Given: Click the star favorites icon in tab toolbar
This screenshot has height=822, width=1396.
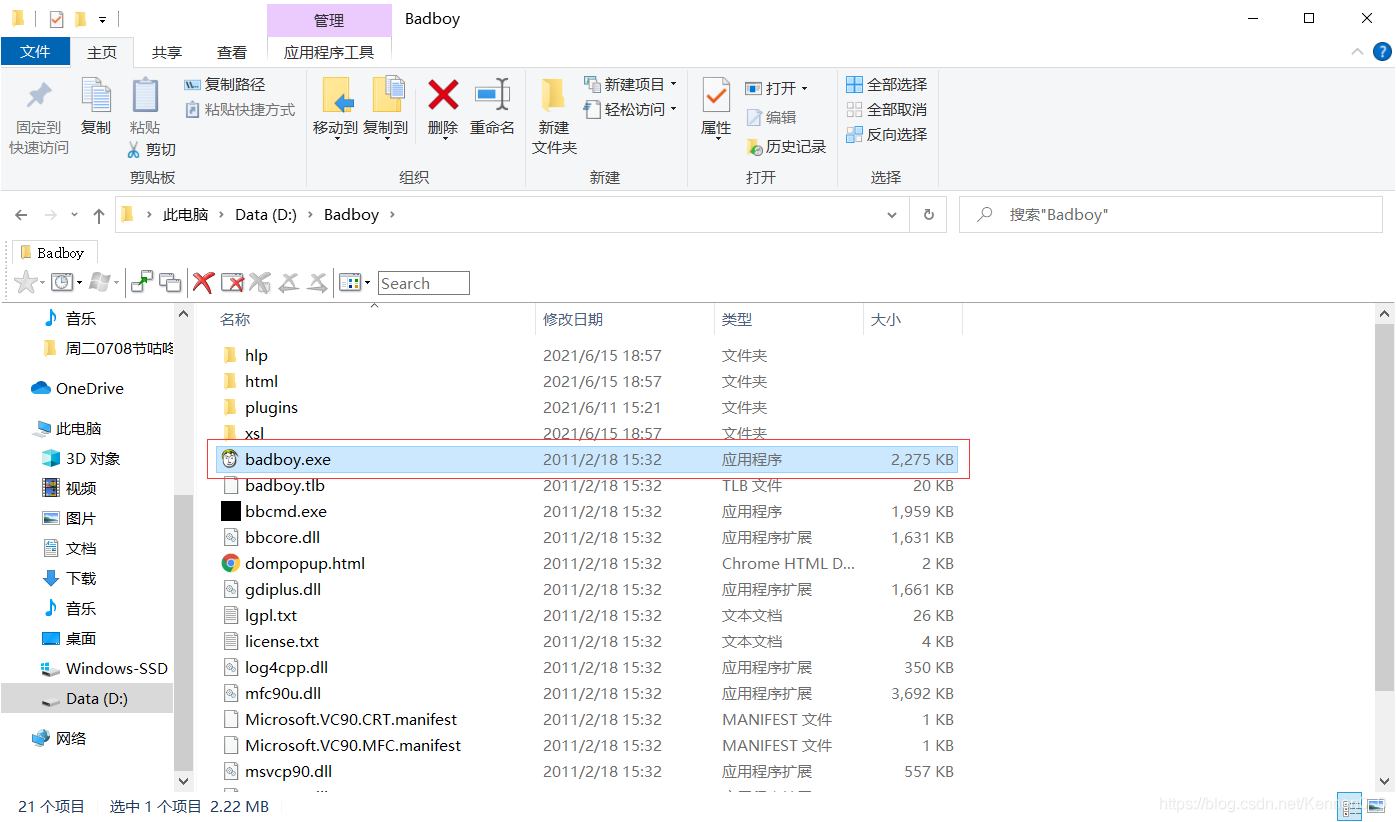Looking at the screenshot, I should 25,283.
